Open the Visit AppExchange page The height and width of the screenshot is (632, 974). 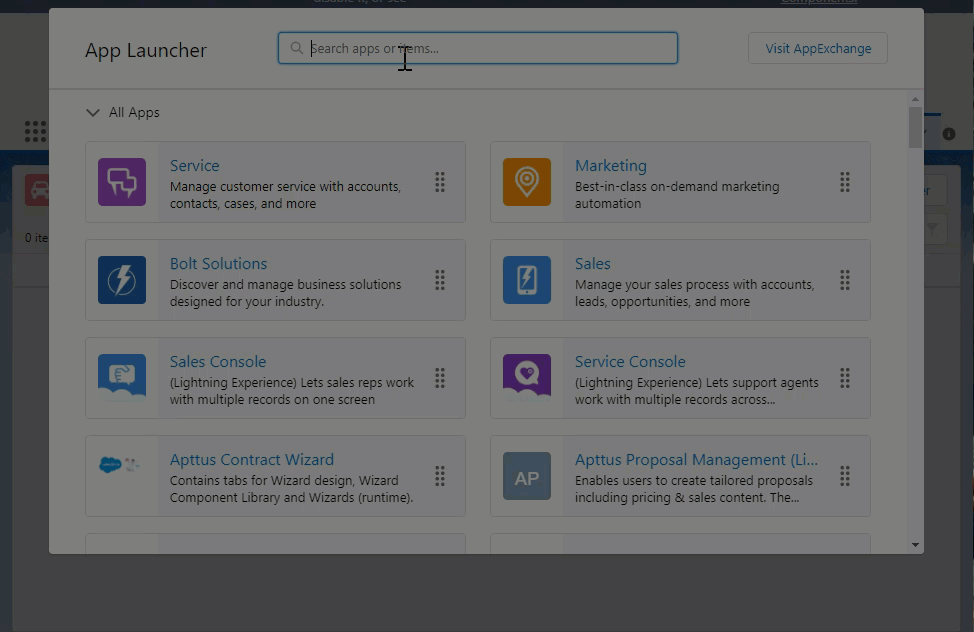point(817,47)
